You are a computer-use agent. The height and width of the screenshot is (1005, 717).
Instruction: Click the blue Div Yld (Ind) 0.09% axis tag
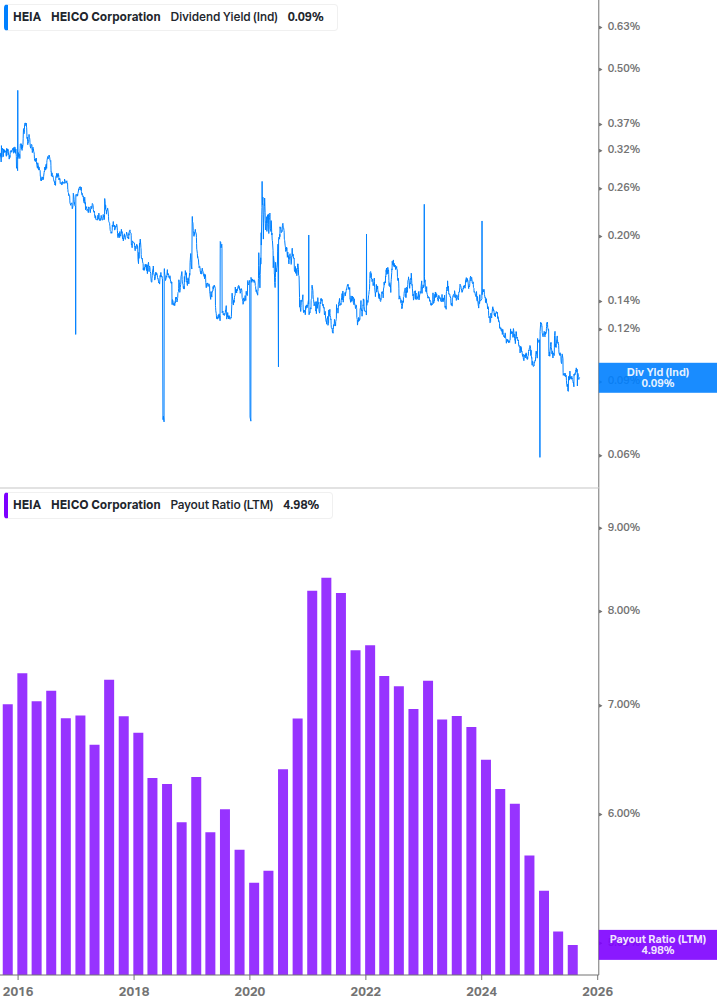click(658, 378)
